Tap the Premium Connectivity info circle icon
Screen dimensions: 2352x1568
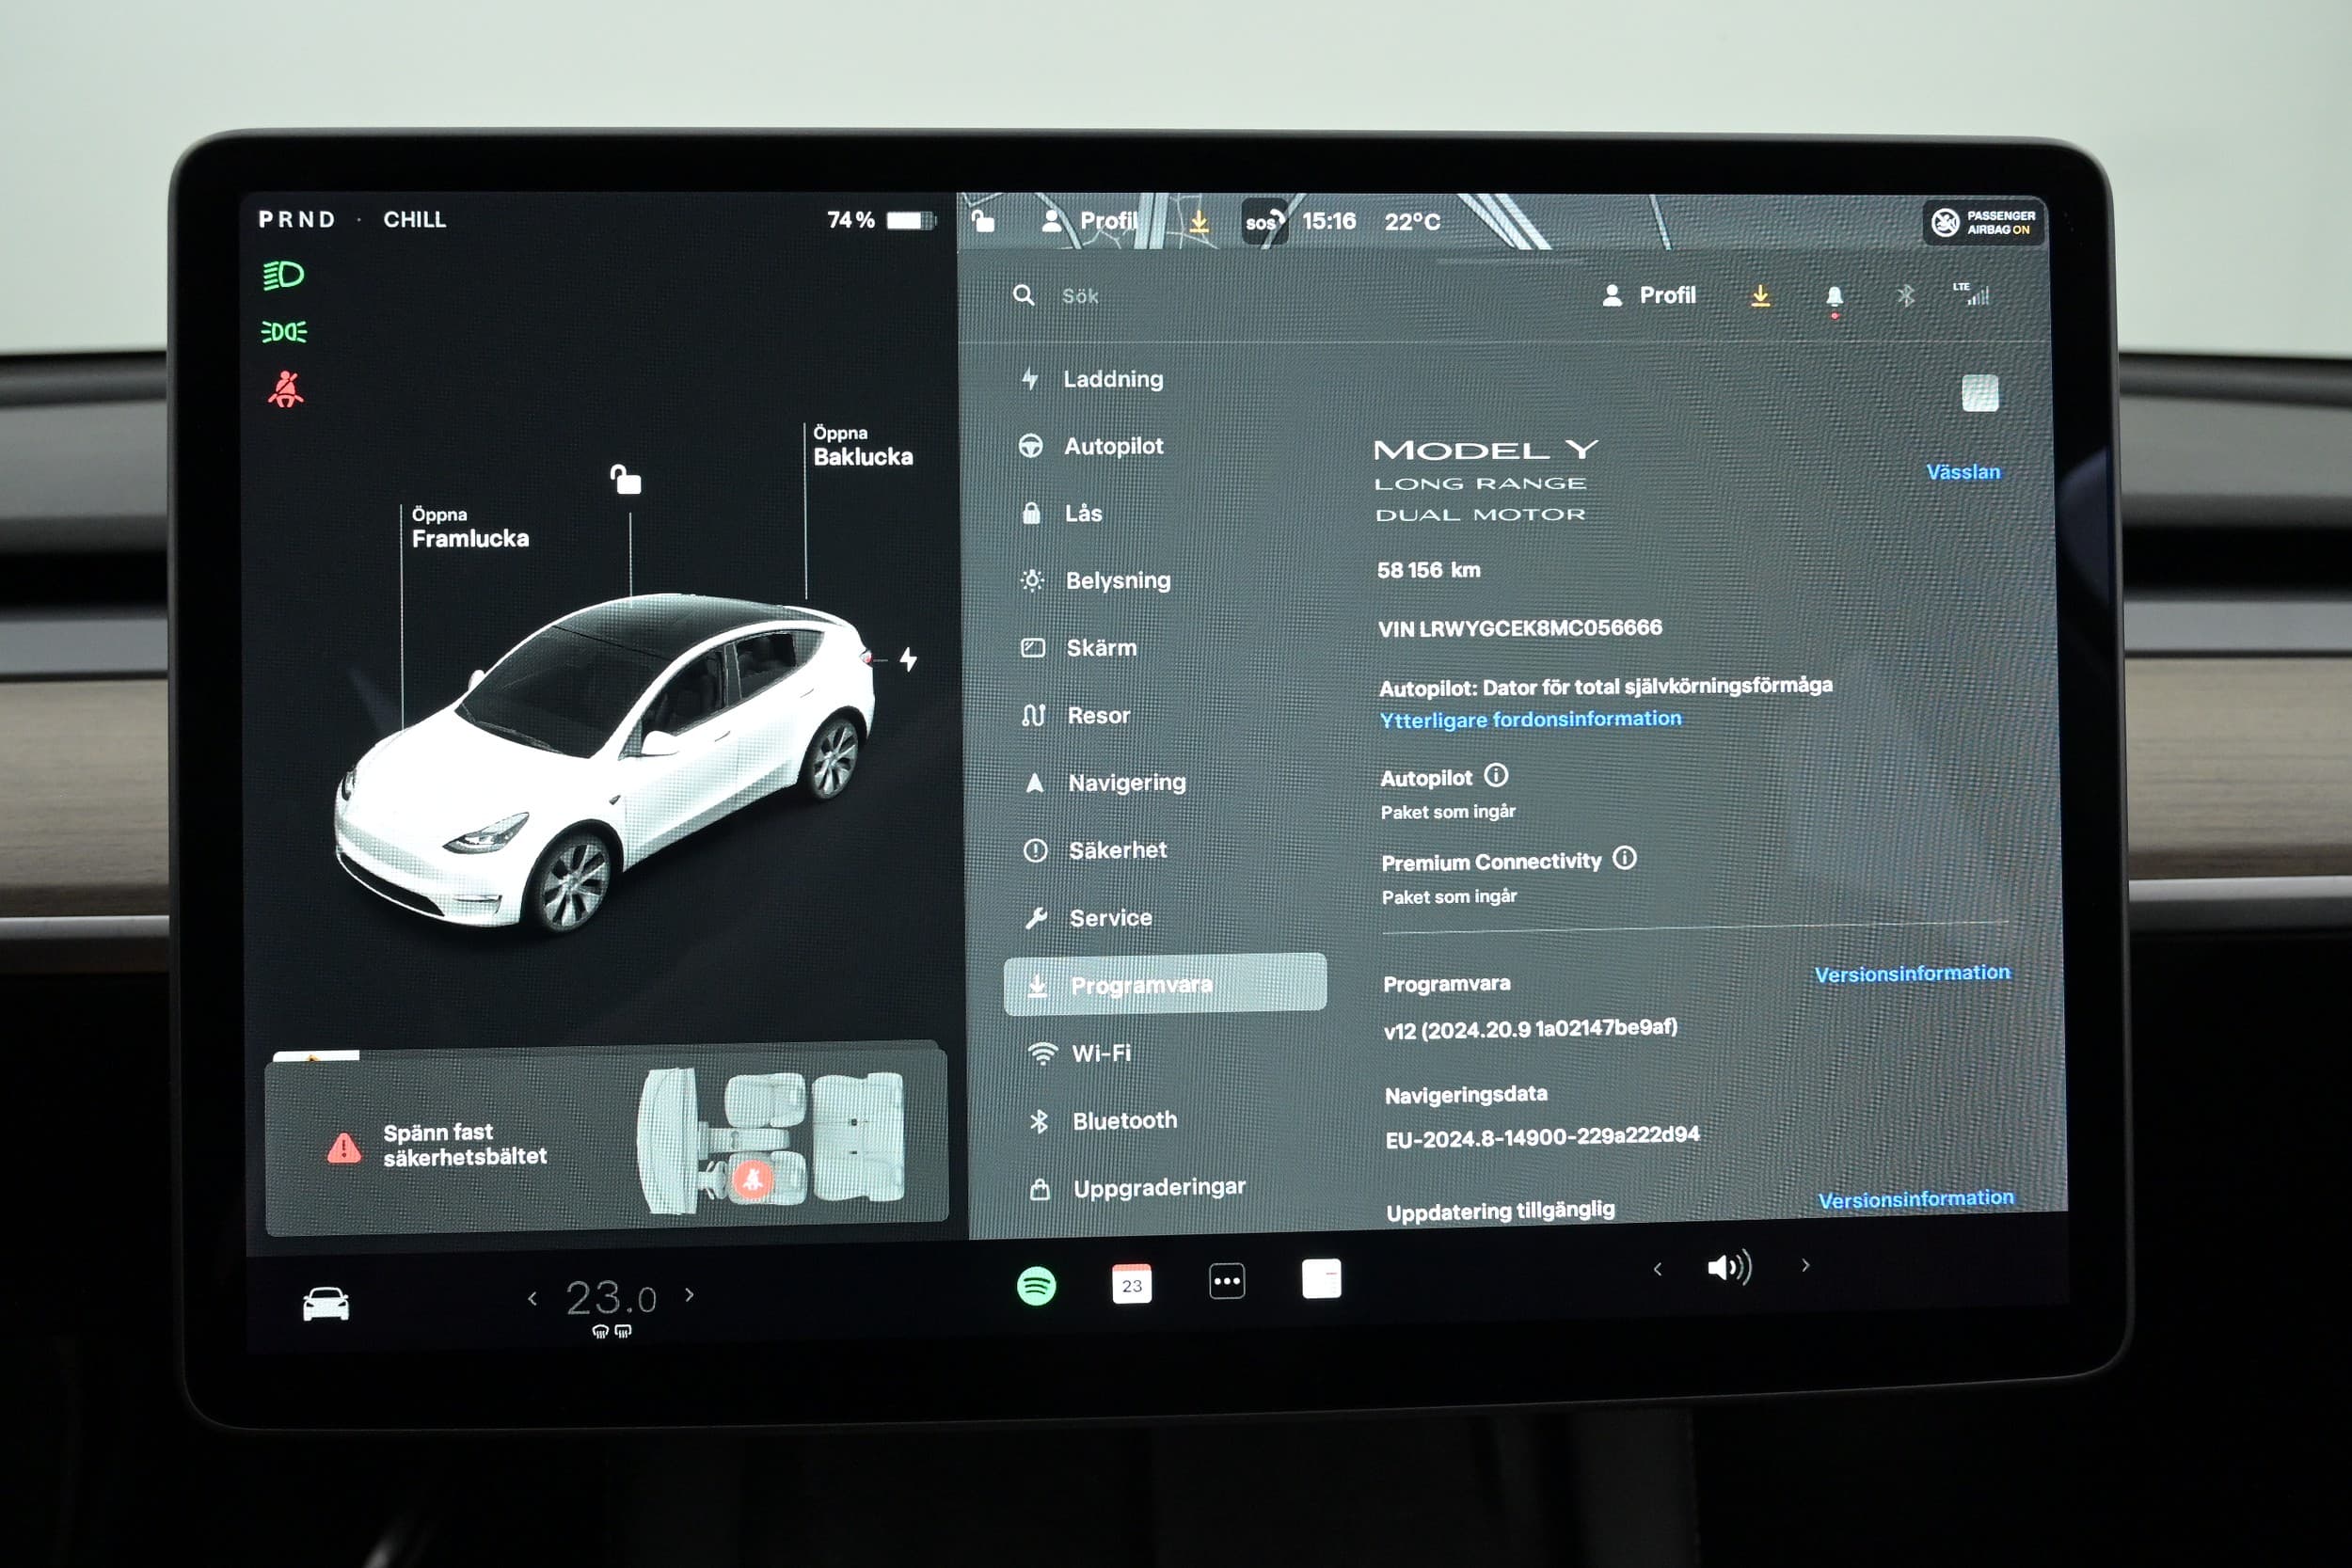(1625, 858)
